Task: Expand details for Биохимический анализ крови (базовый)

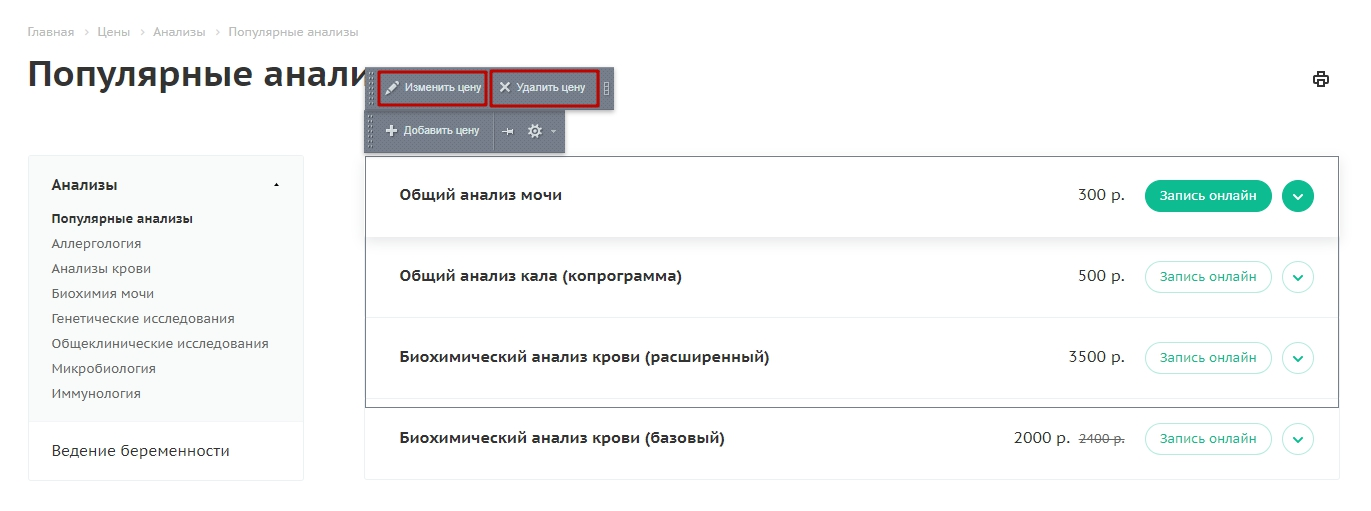Action: click(x=1297, y=439)
